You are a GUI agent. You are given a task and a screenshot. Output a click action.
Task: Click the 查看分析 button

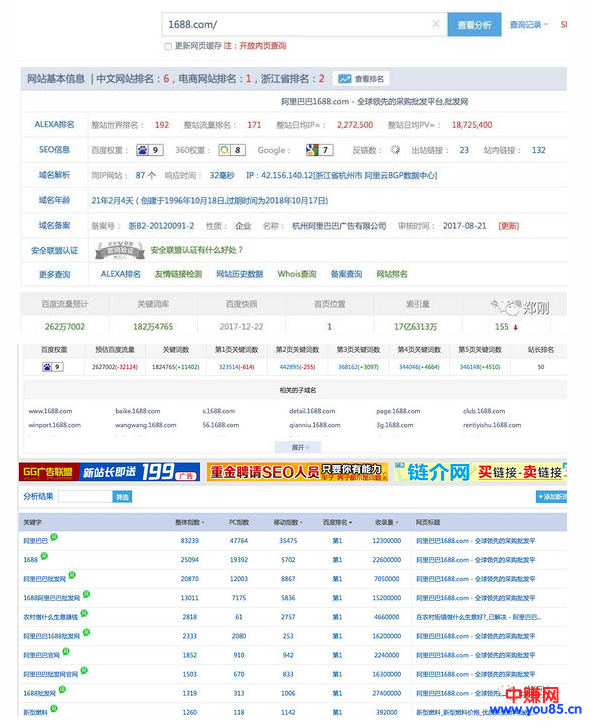474,24
